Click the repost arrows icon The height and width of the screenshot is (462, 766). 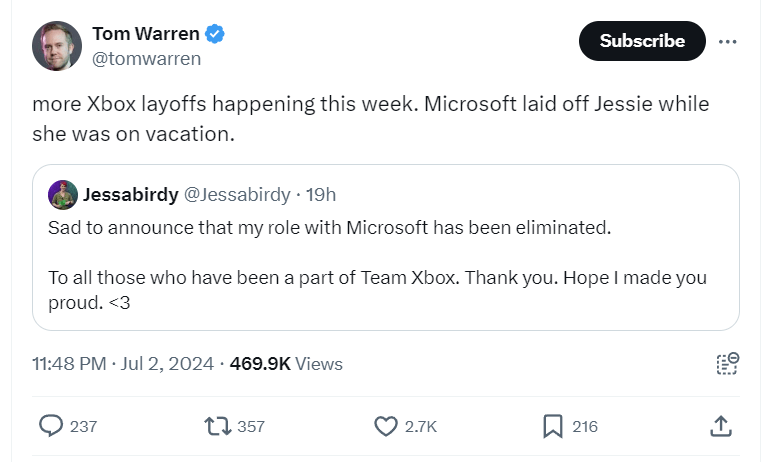click(x=216, y=426)
